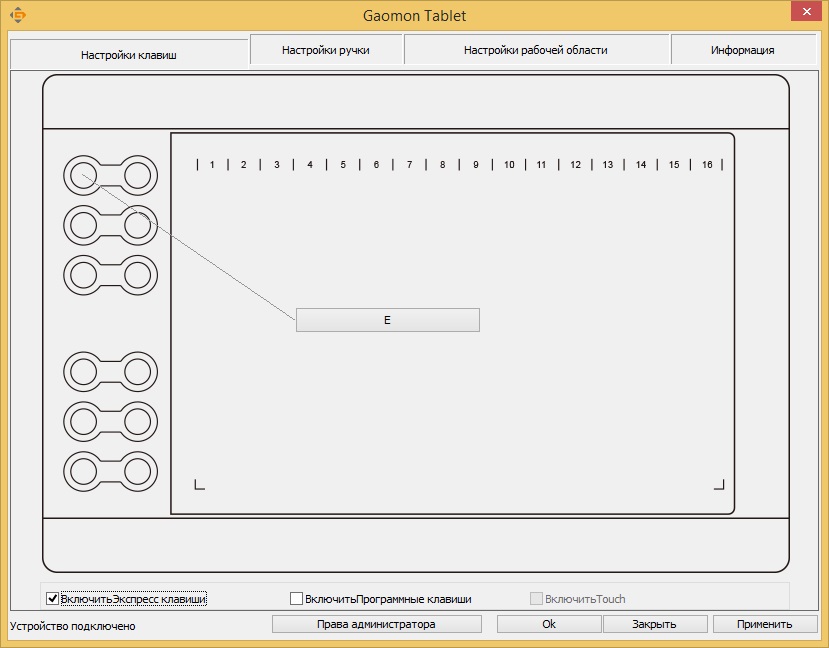Select soft key 3 on tablet area
Viewport: 829px width, 648px height.
click(x=277, y=164)
